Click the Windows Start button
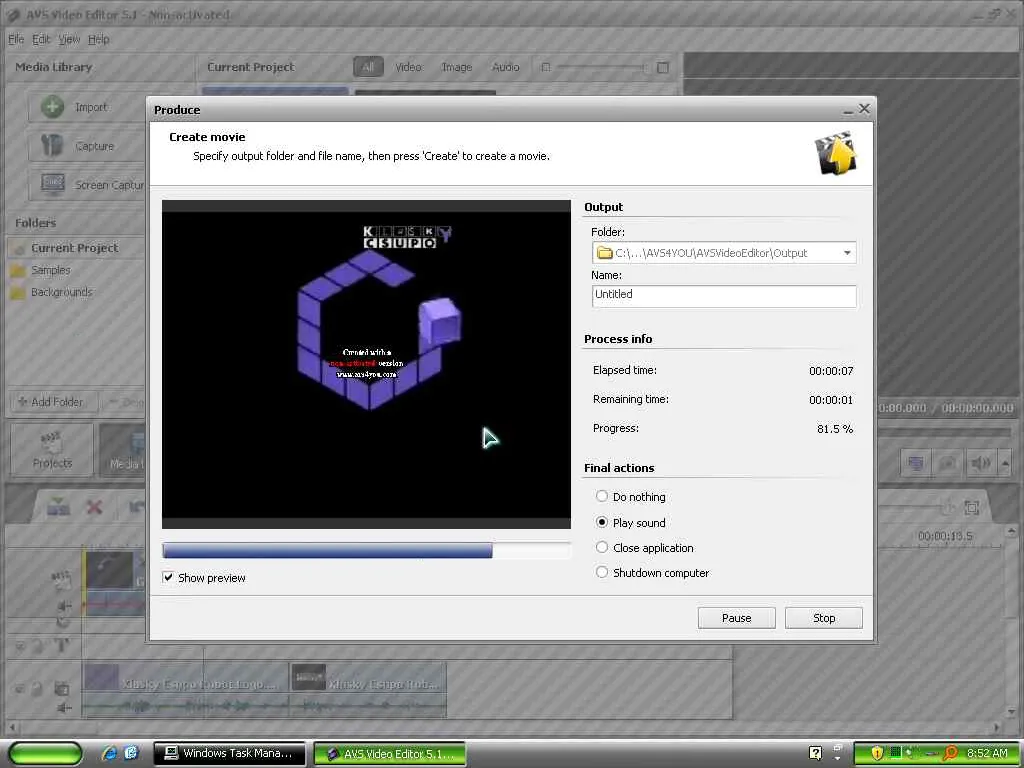This screenshot has height=768, width=1024. 45,753
